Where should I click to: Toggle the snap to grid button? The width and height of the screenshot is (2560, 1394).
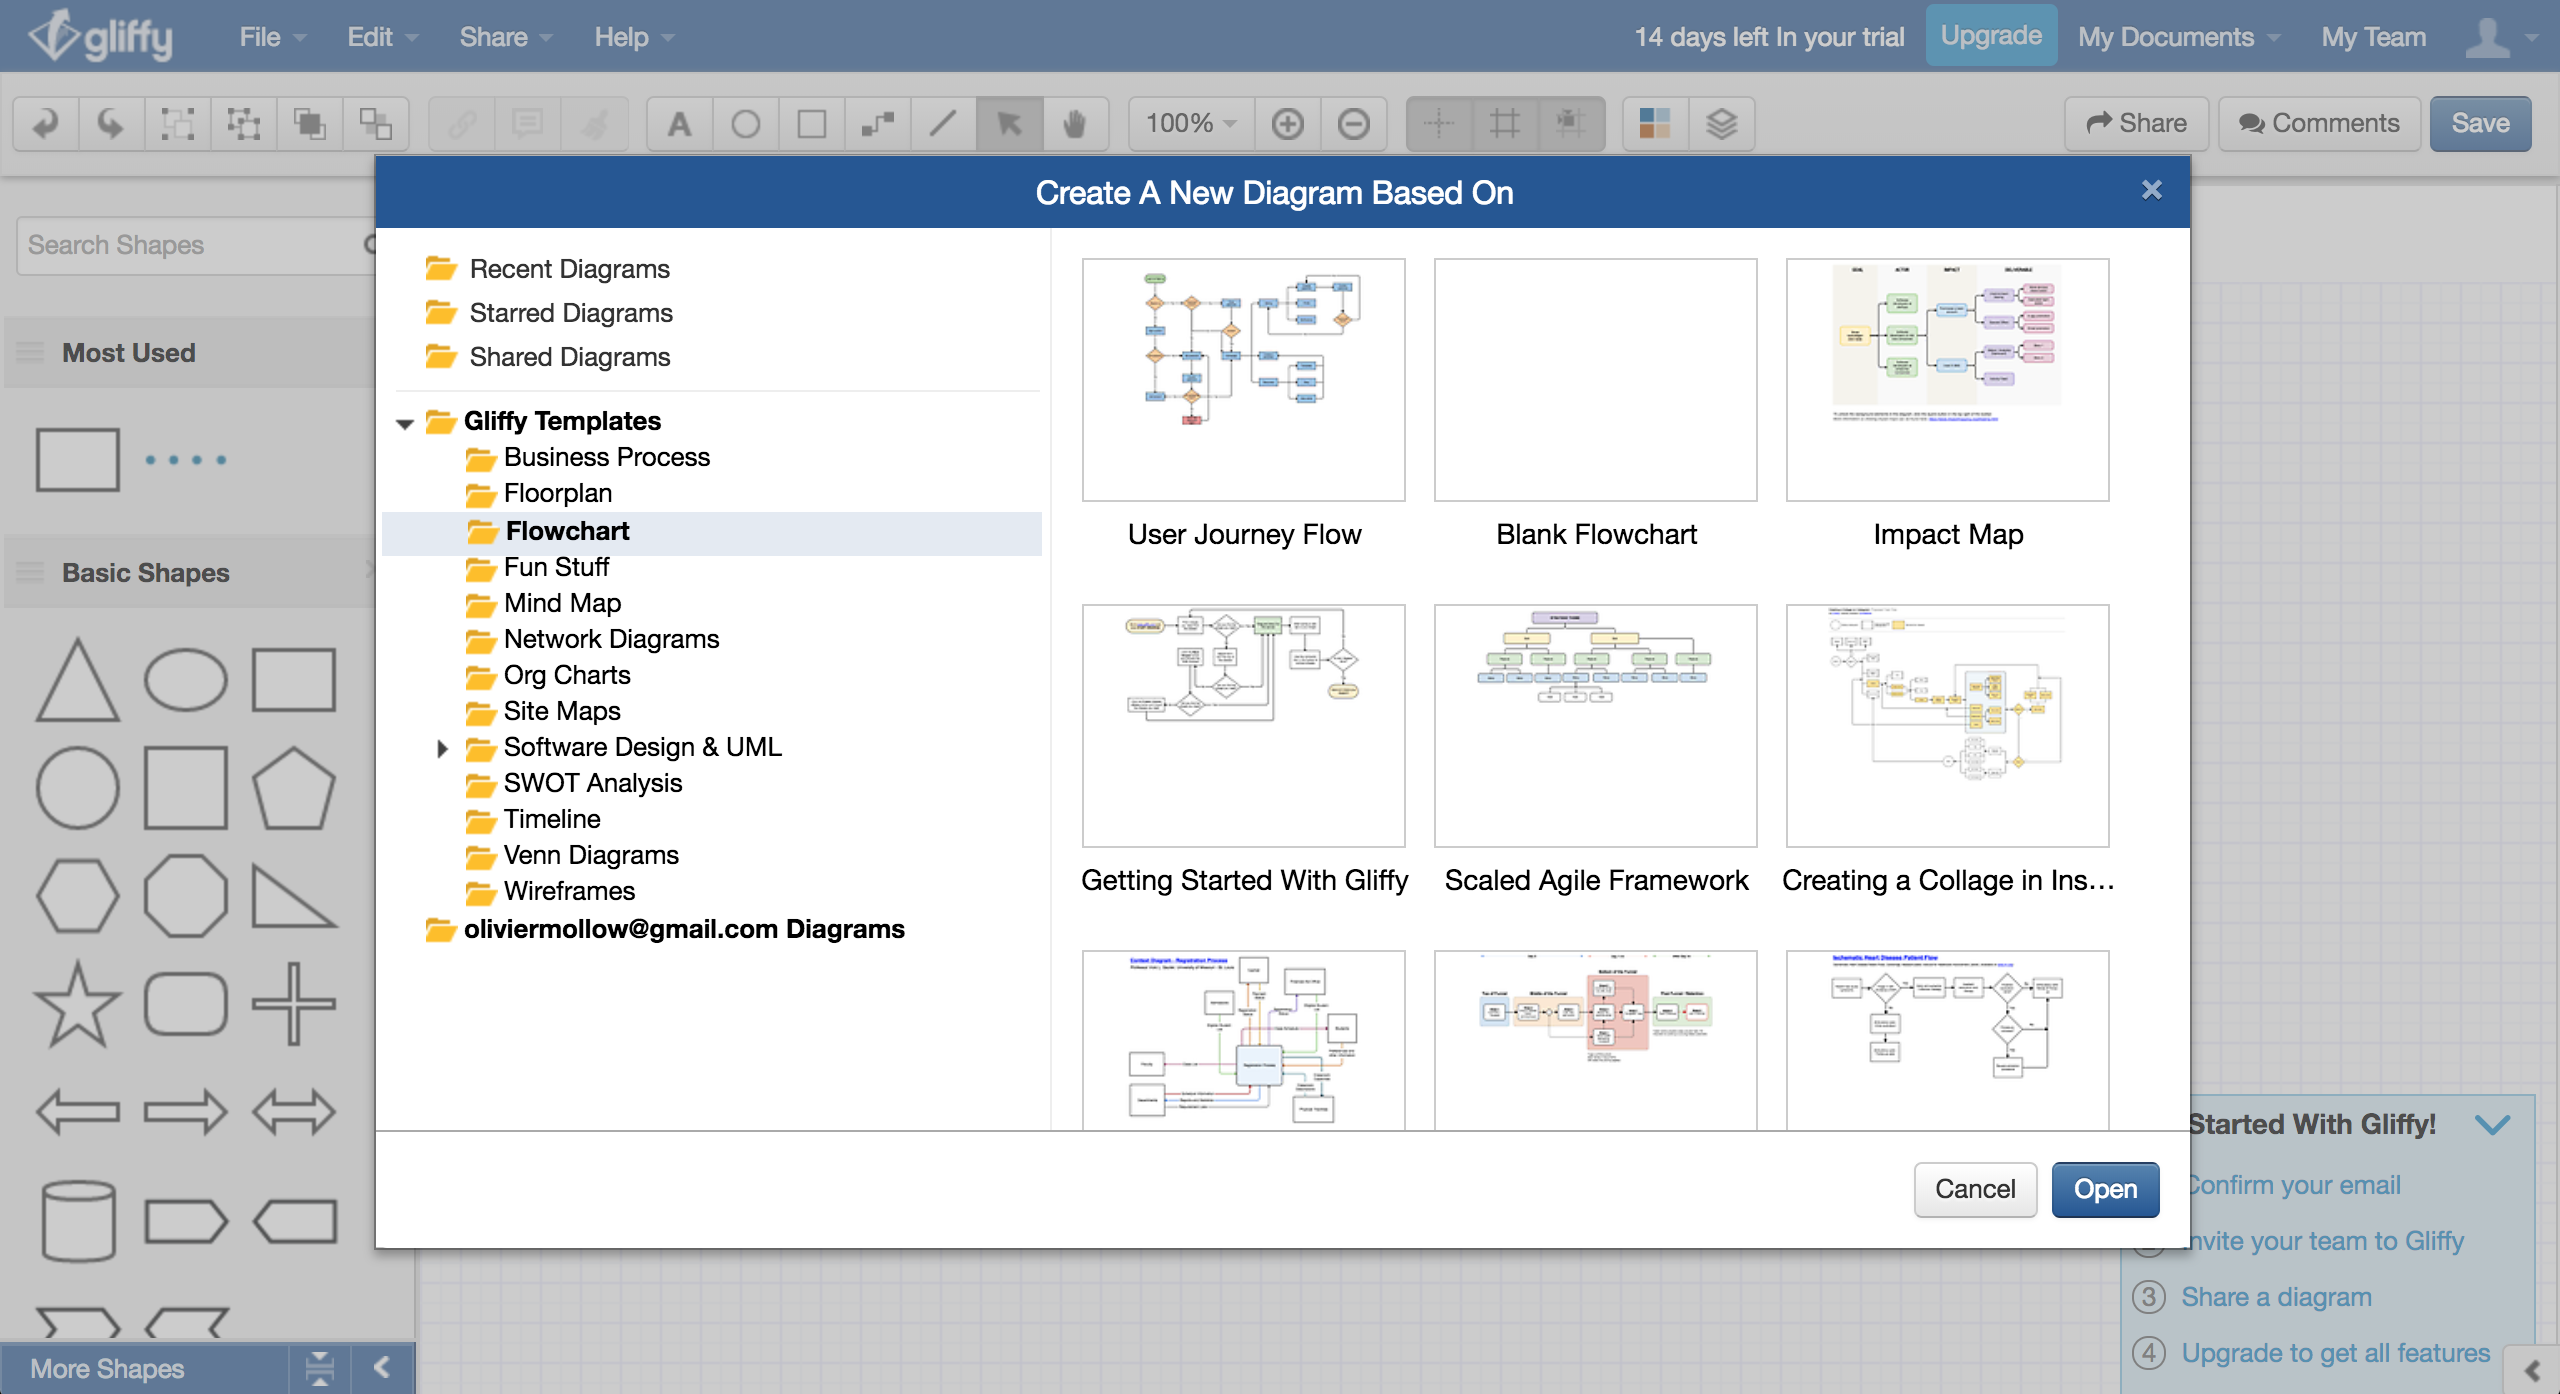click(1571, 124)
